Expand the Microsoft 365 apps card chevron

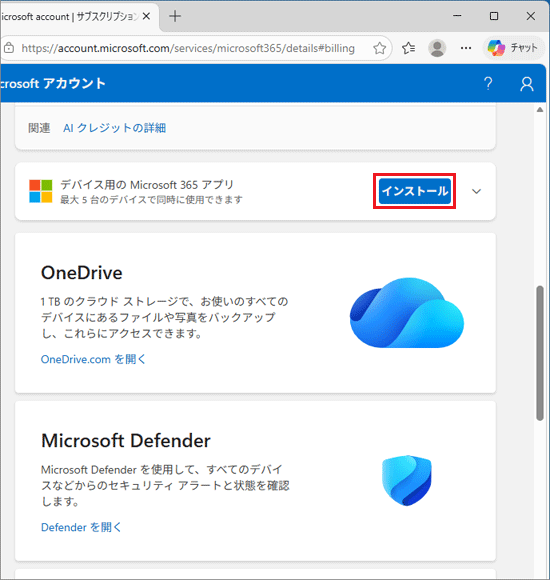[x=476, y=191]
